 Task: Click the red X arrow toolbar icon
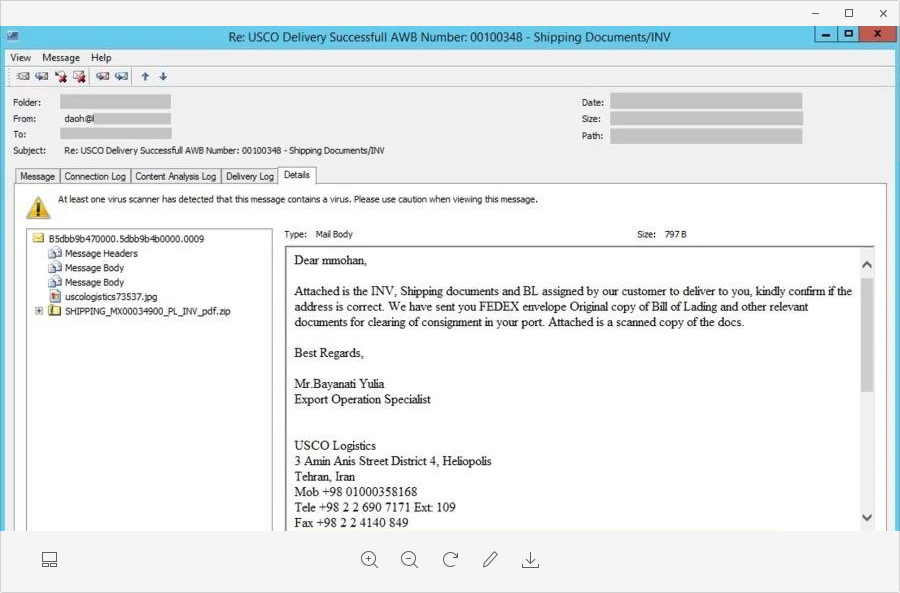click(60, 76)
